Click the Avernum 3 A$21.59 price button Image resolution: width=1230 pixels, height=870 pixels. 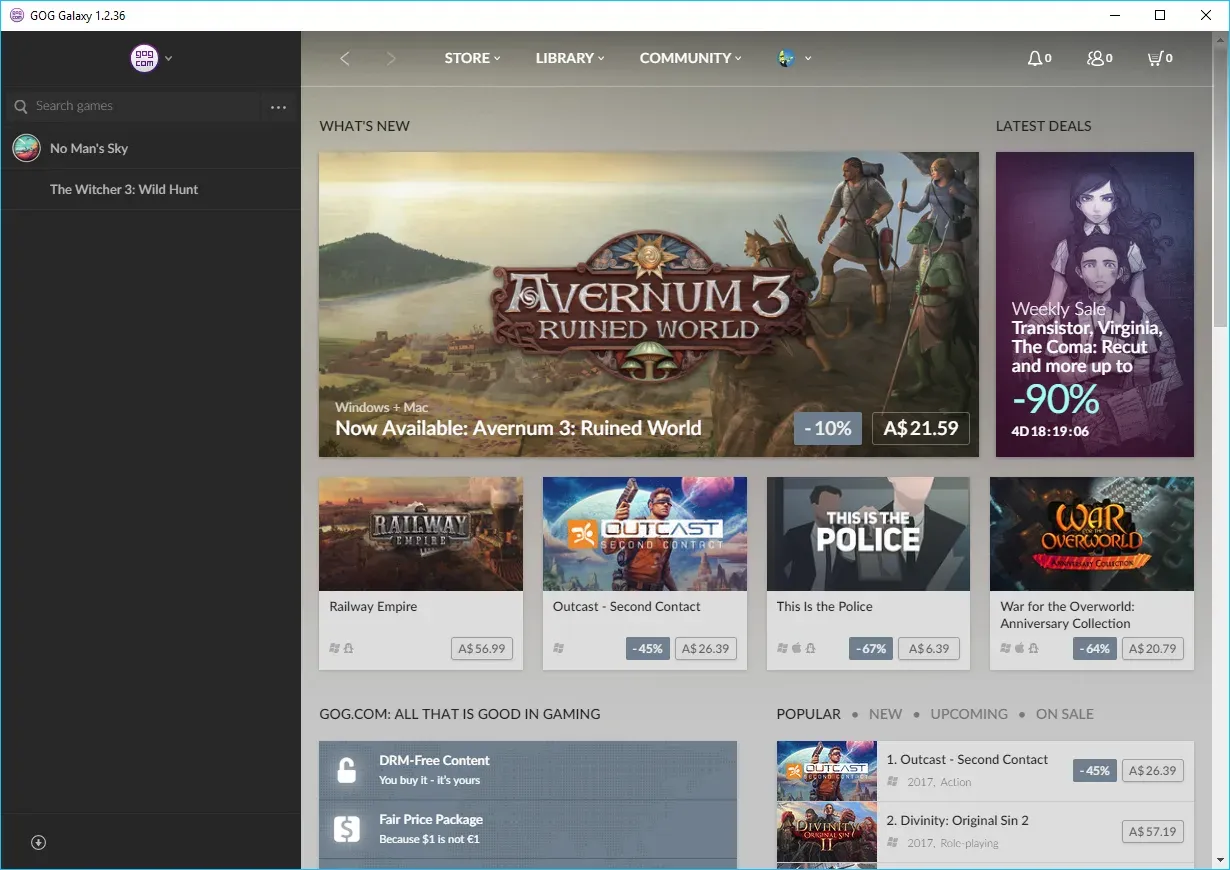point(921,429)
